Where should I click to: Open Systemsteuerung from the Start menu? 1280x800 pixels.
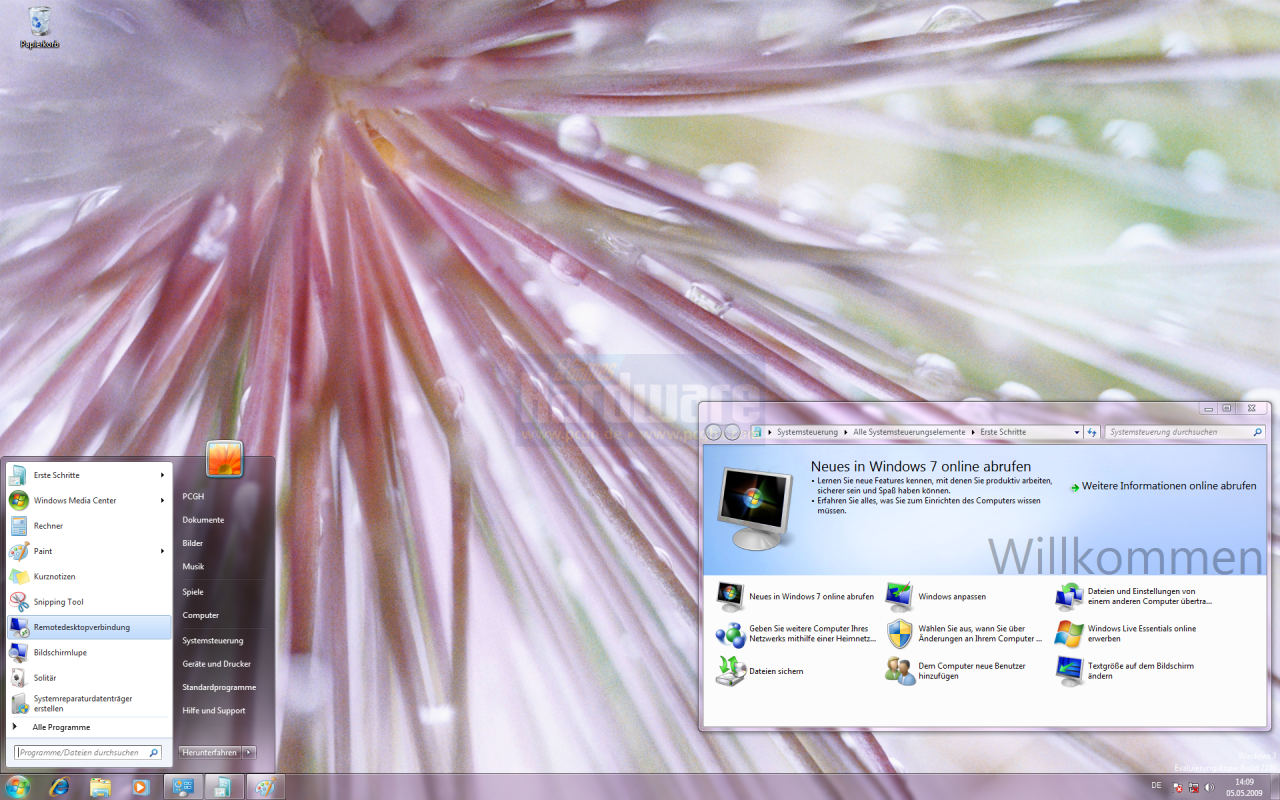(x=213, y=640)
